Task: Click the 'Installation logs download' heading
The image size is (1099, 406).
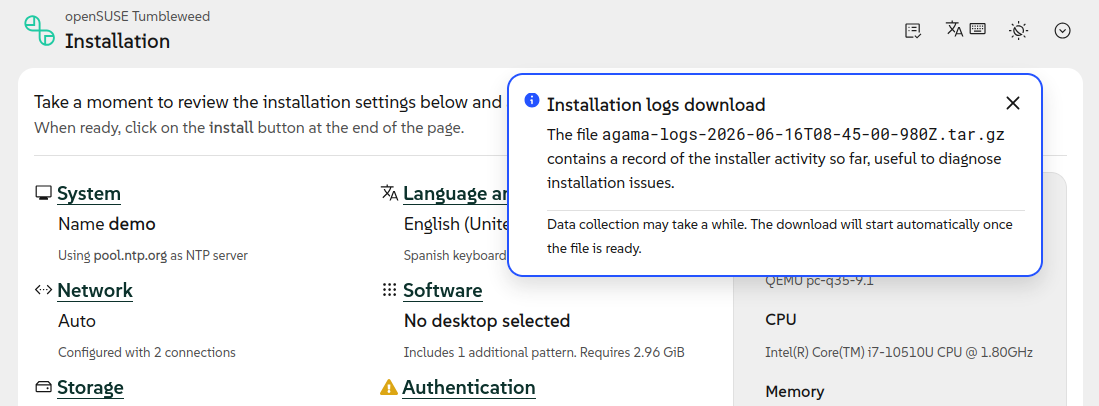Action: tap(656, 105)
